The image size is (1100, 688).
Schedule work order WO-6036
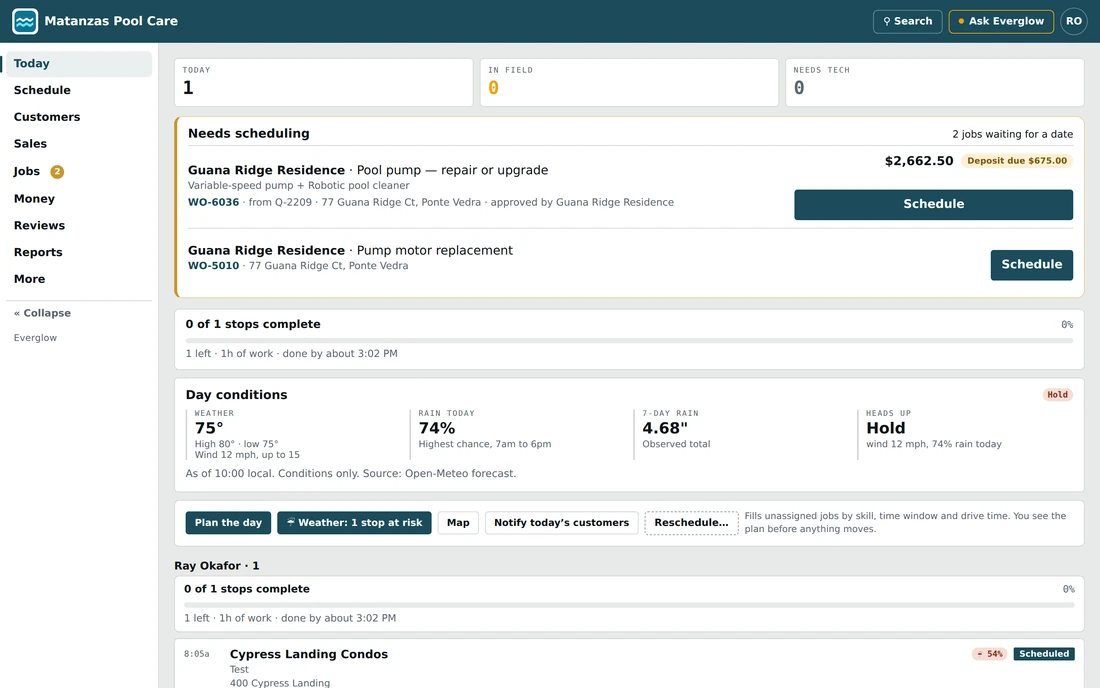coord(933,204)
